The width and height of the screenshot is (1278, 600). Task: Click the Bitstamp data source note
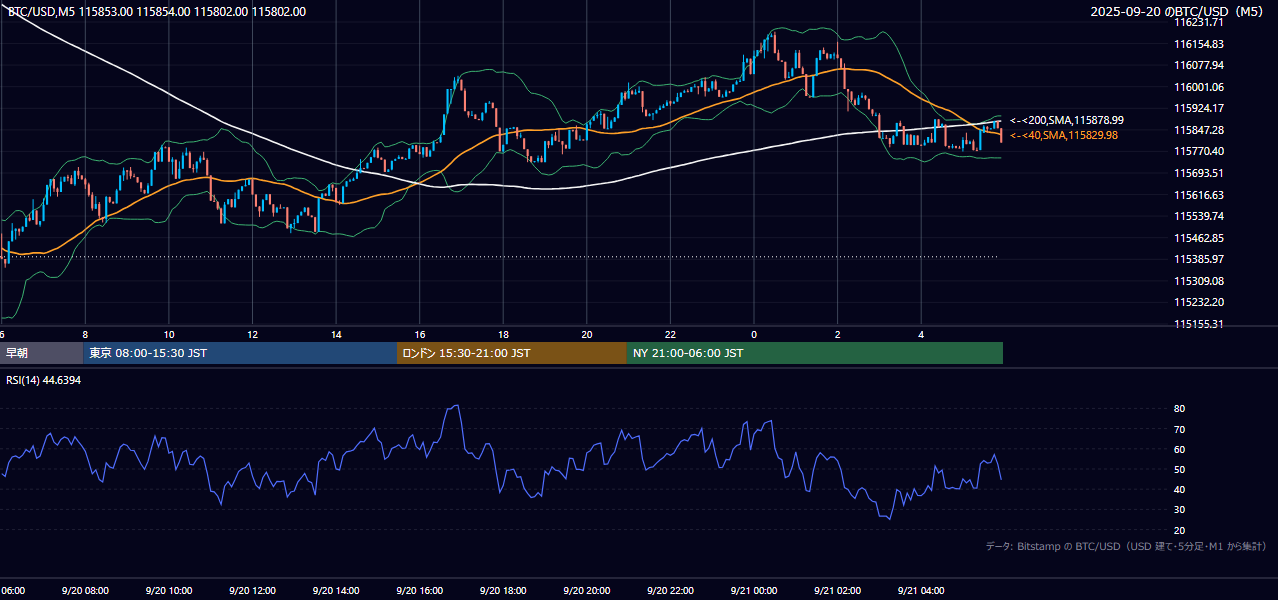1126,546
